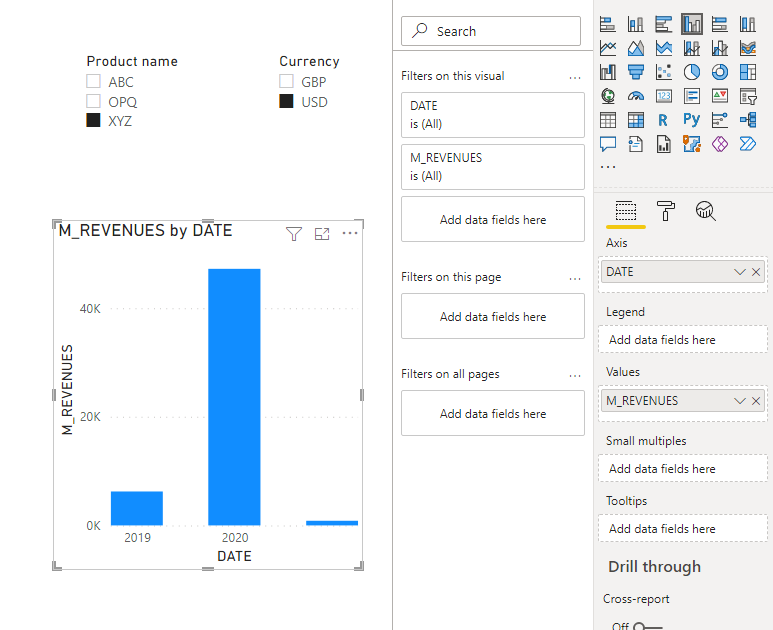Select the 2020 revenue bar

[234, 397]
